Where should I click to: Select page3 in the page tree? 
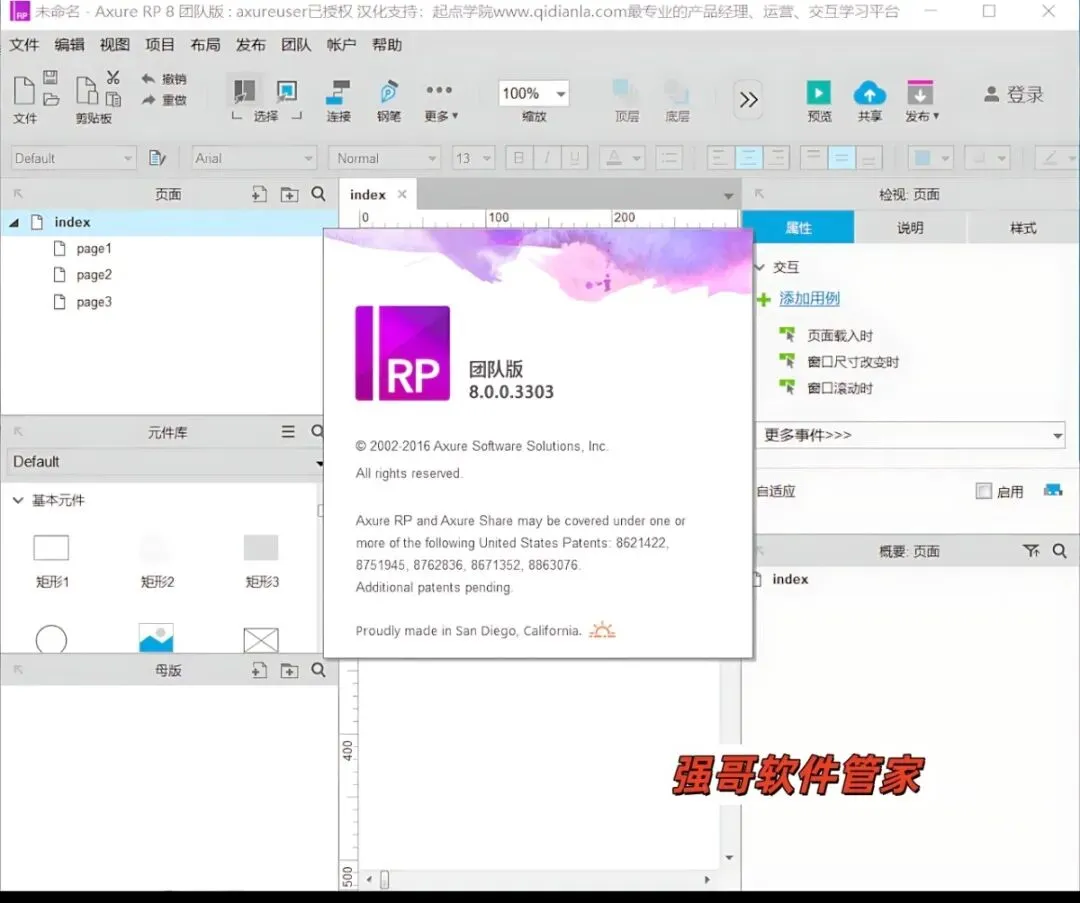click(x=94, y=302)
